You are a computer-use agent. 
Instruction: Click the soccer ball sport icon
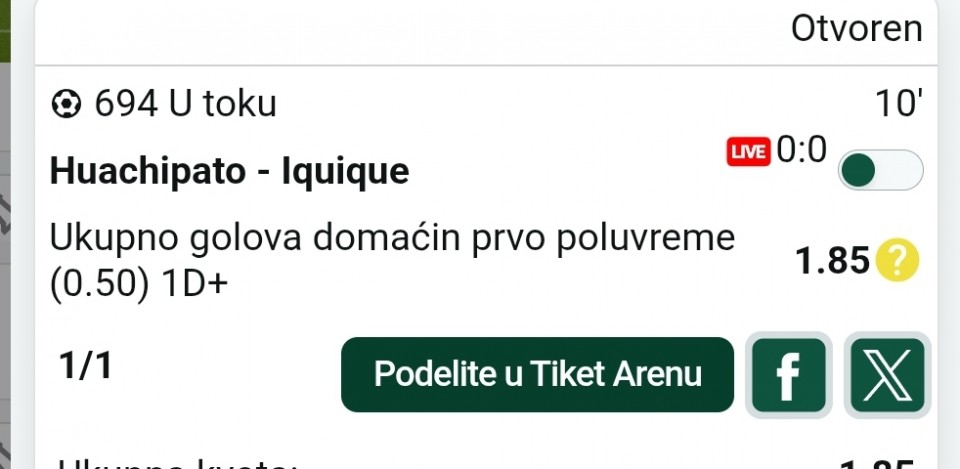coord(66,104)
